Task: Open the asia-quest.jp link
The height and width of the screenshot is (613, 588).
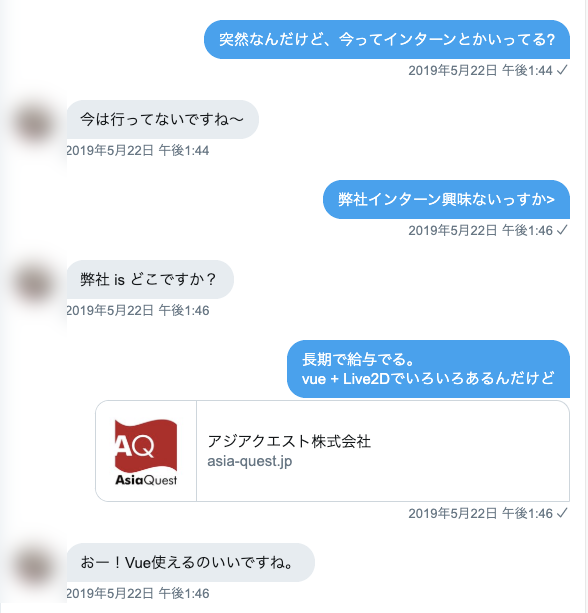Action: 249,461
